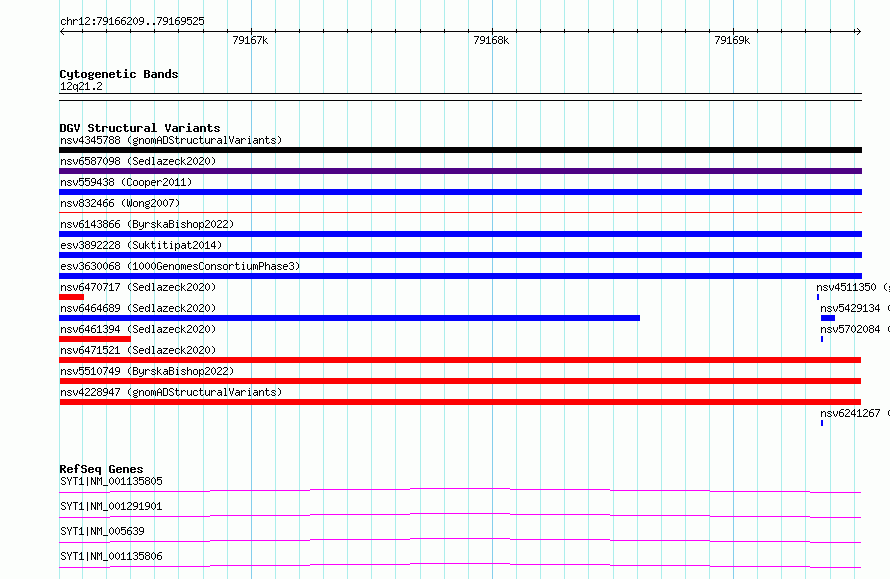Open the esv3892228 (Suktitipat2014) label
This screenshot has height=579, width=890.
point(141,245)
